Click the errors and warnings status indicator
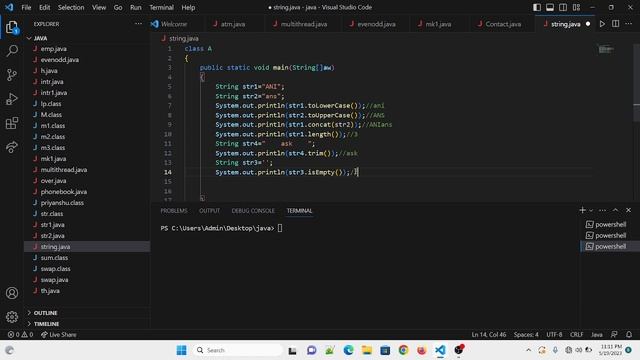640x360 pixels. 20,335
